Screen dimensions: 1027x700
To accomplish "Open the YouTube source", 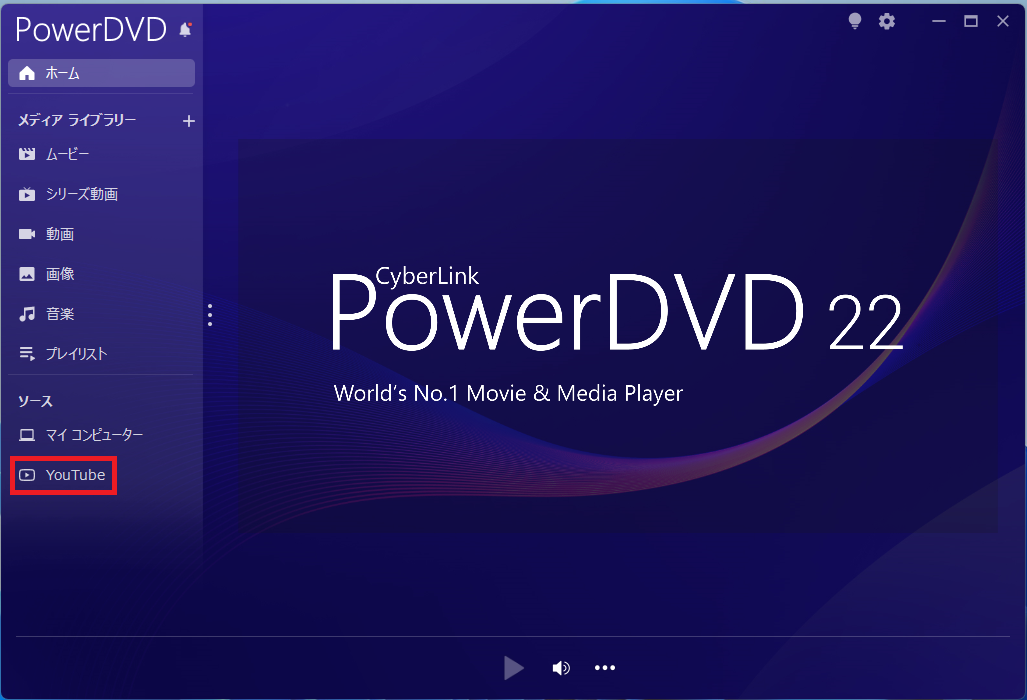I will click(64, 475).
